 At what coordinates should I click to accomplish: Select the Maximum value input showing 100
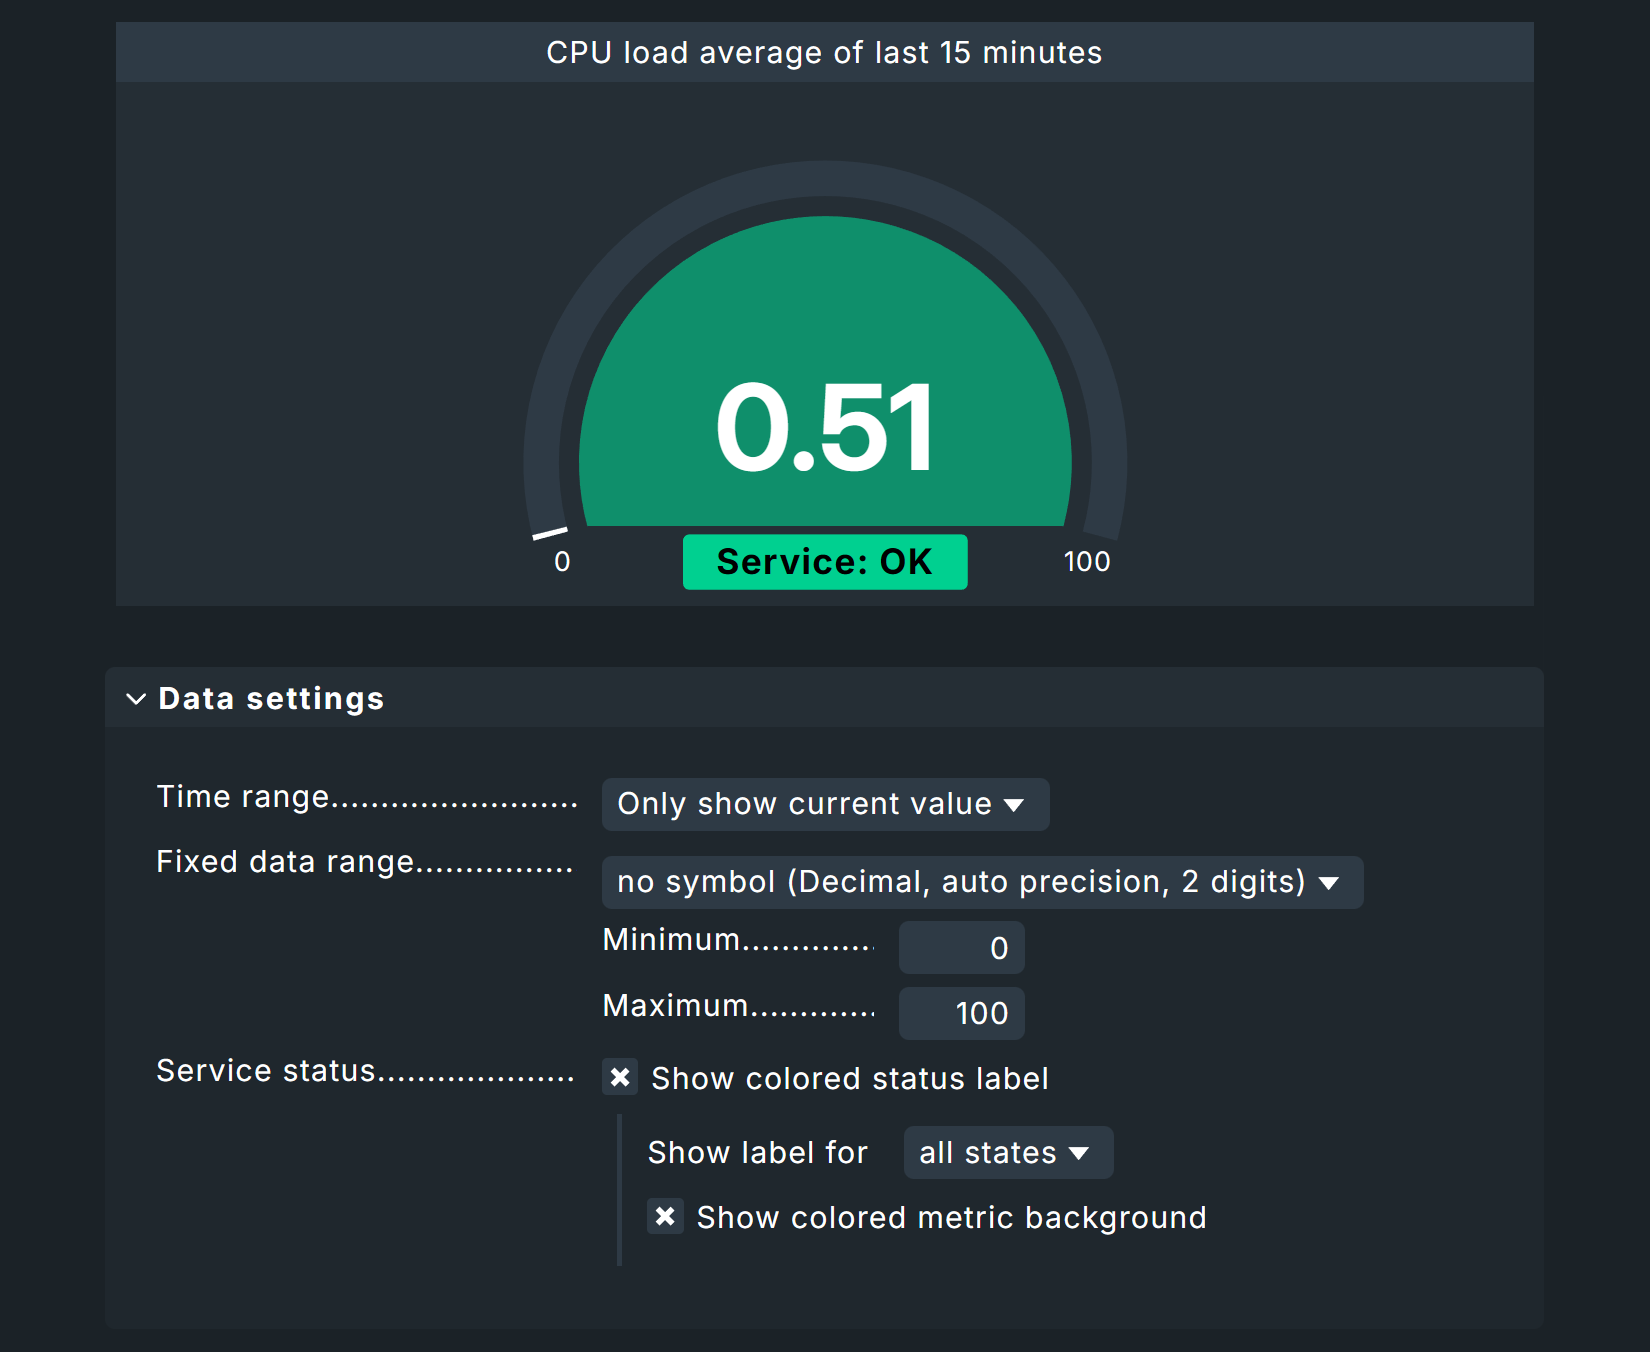coord(960,1013)
